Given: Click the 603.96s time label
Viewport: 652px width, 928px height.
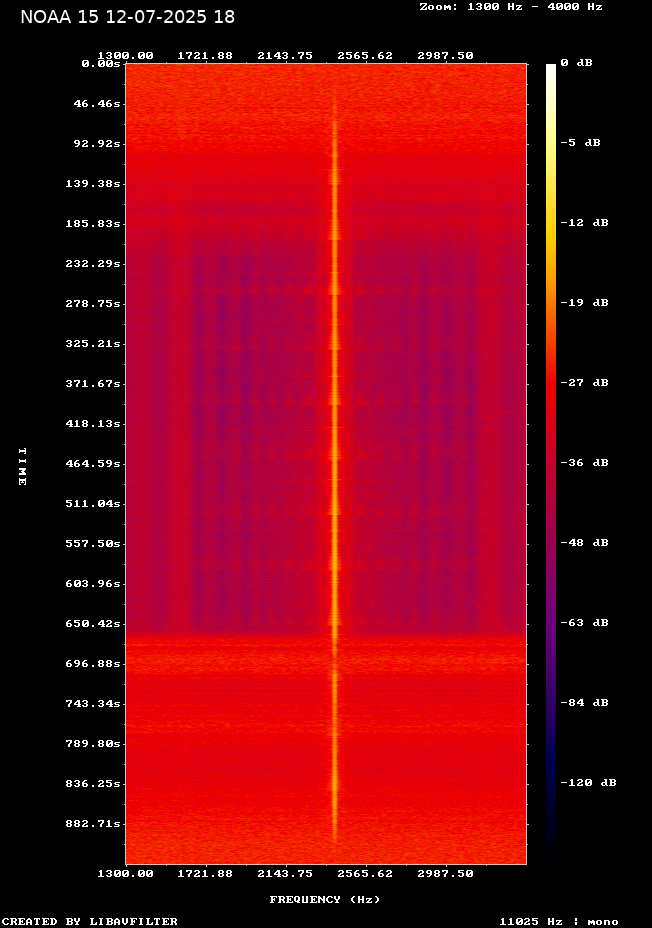Looking at the screenshot, I should pyautogui.click(x=93, y=584).
